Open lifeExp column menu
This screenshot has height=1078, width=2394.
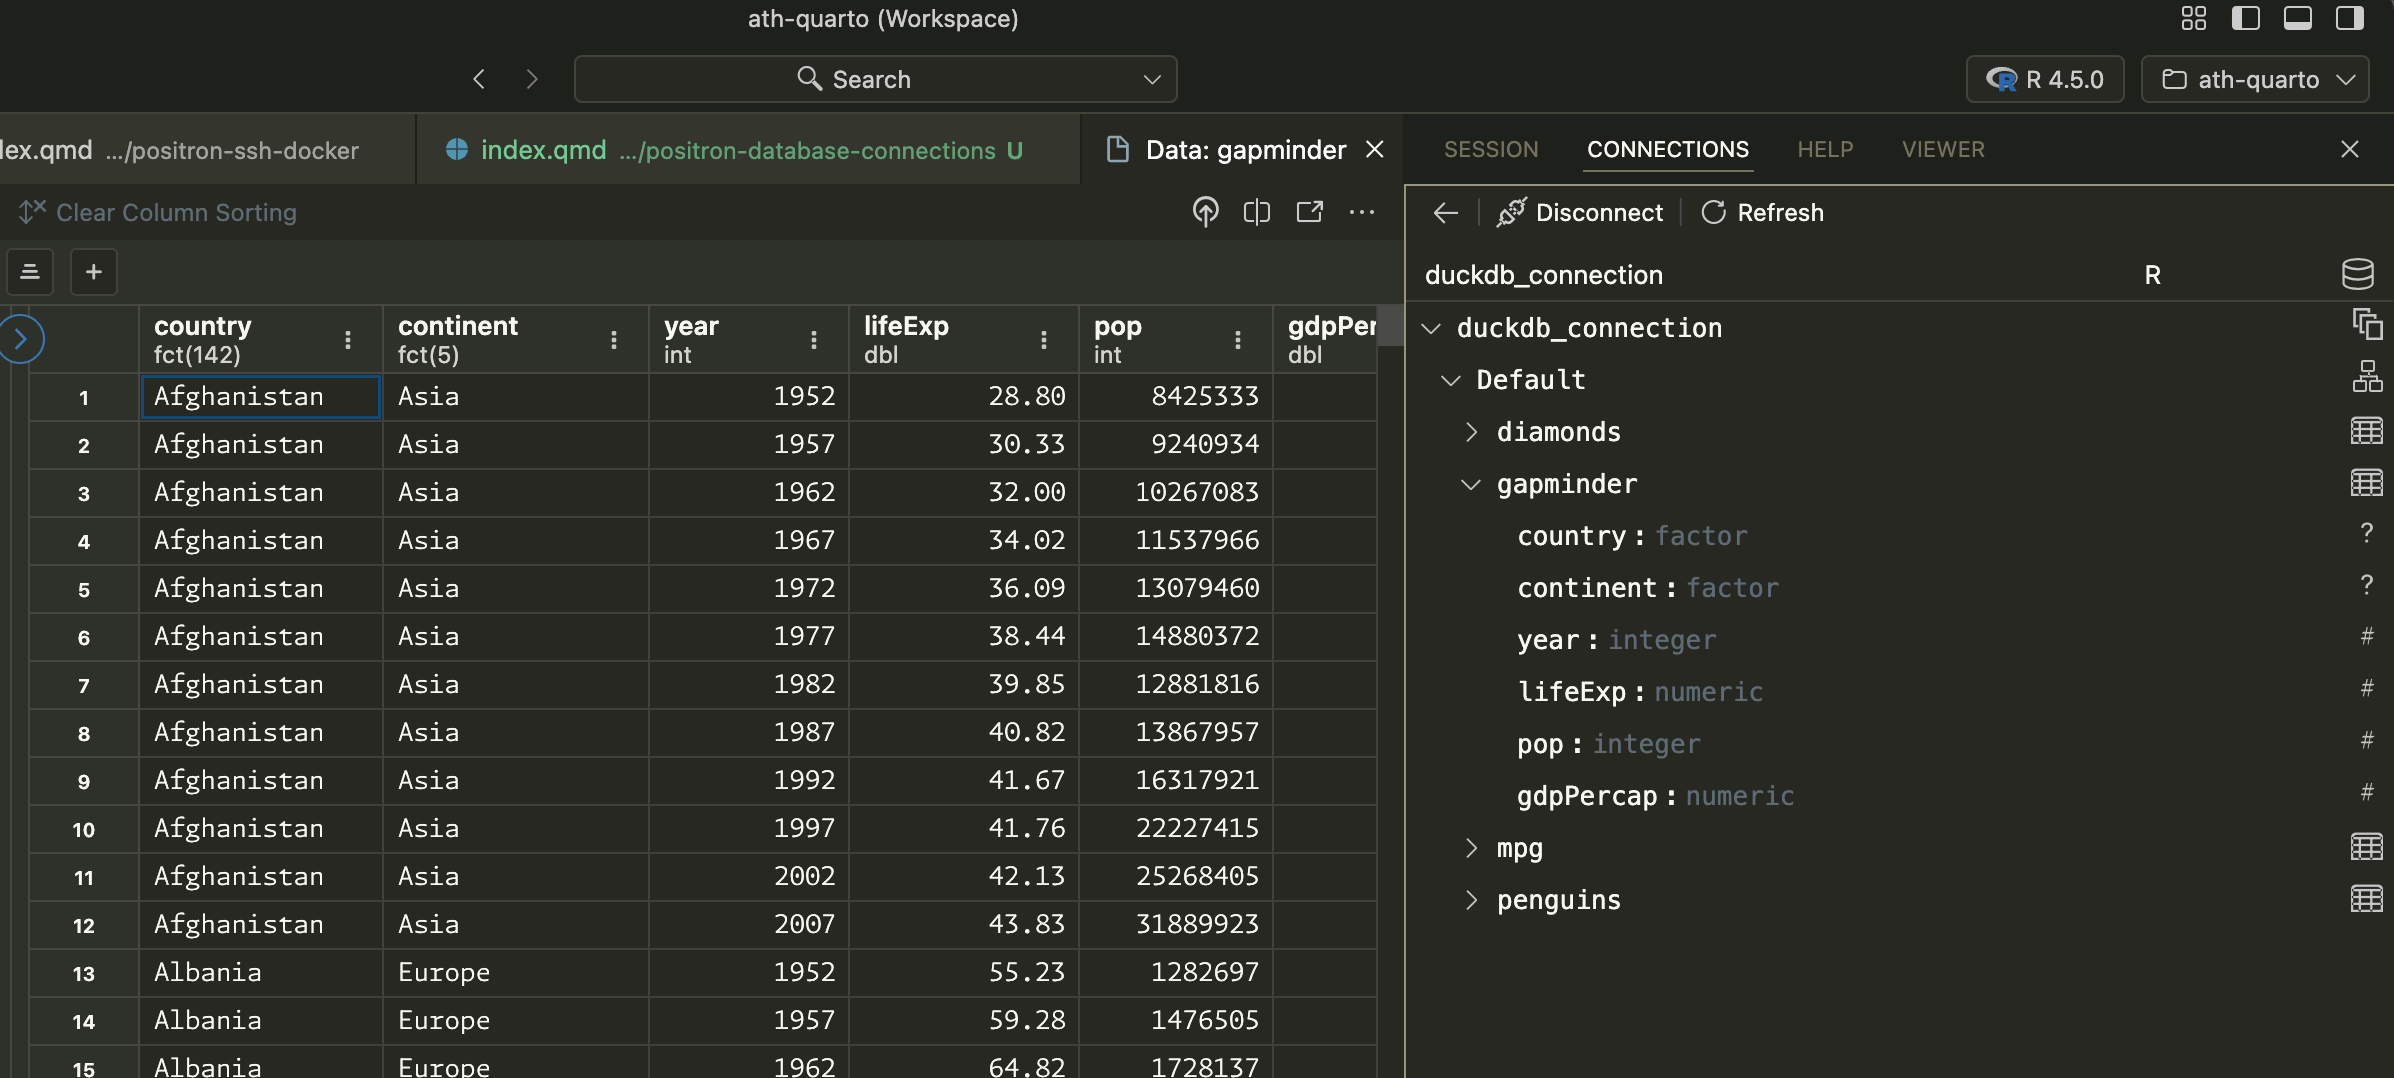coord(1044,340)
